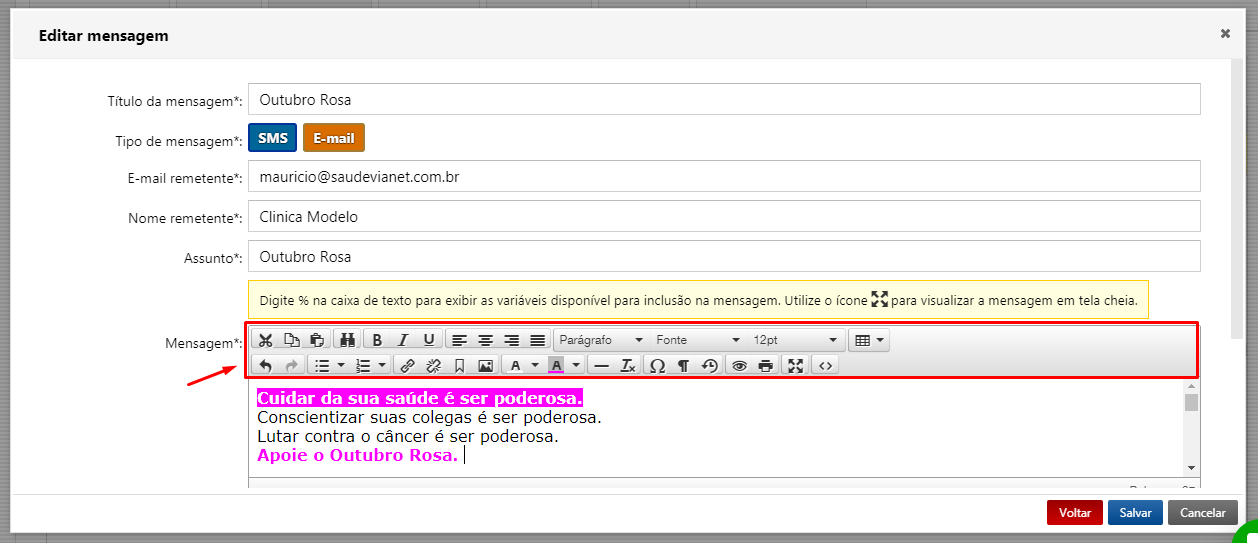Expand bullet list style arrow

[341, 366]
